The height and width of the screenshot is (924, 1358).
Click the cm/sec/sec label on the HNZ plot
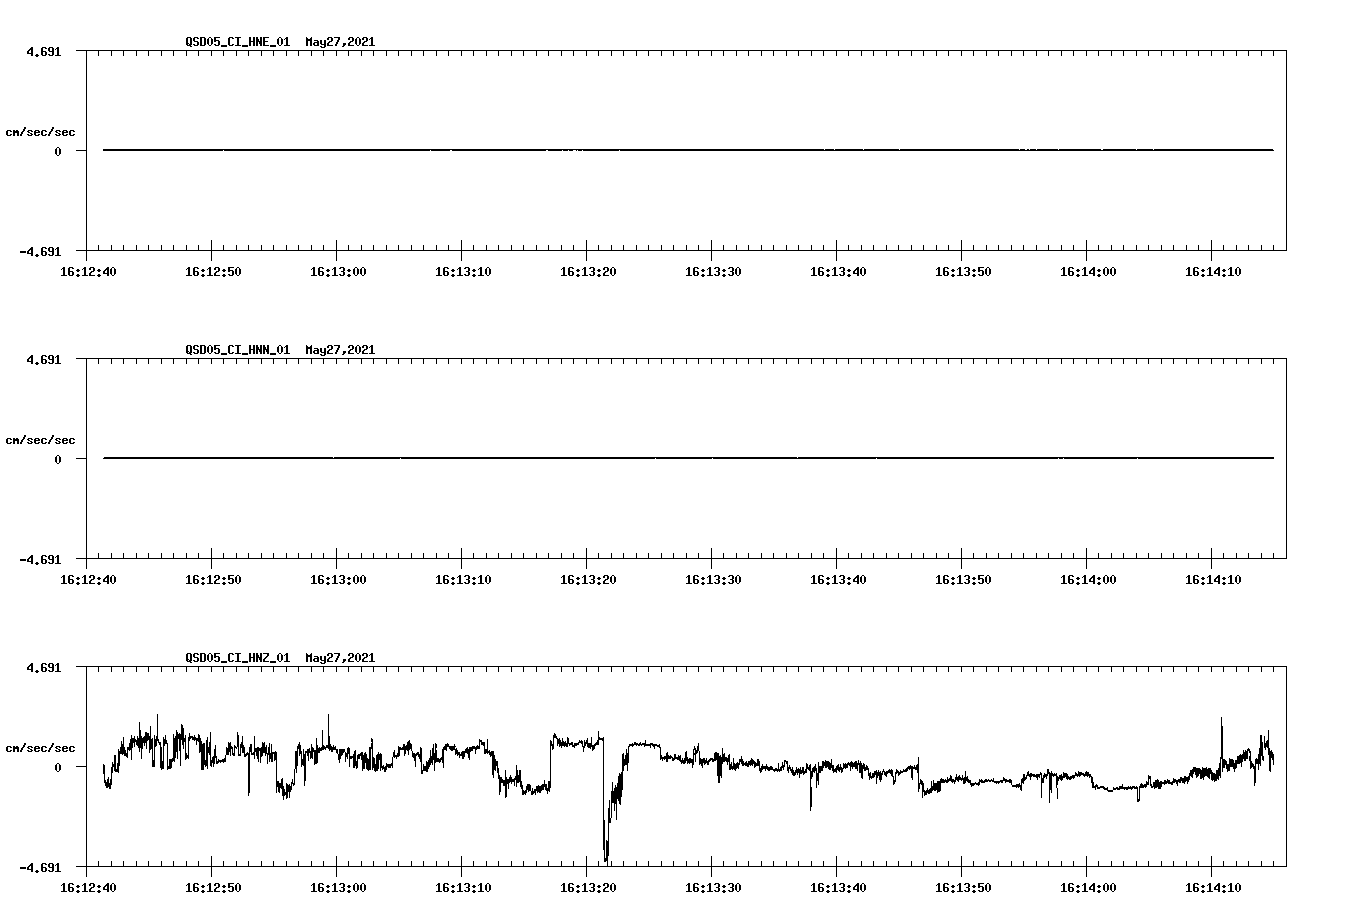pyautogui.click(x=41, y=746)
